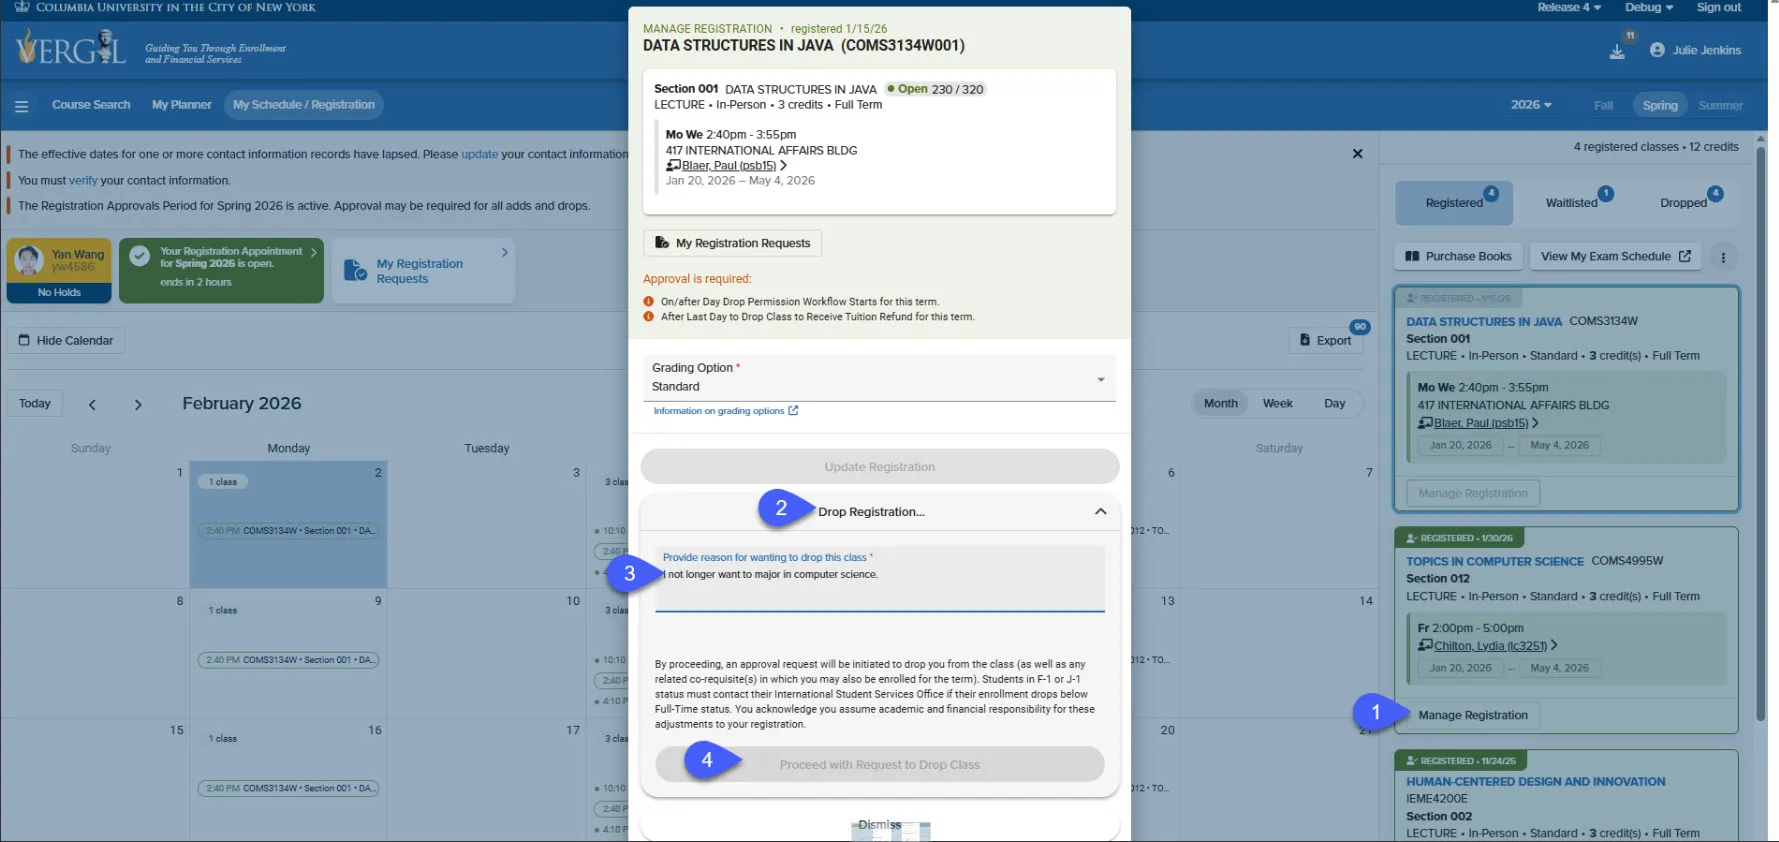Select the Spring term
The height and width of the screenshot is (842, 1779).
[1660, 105]
